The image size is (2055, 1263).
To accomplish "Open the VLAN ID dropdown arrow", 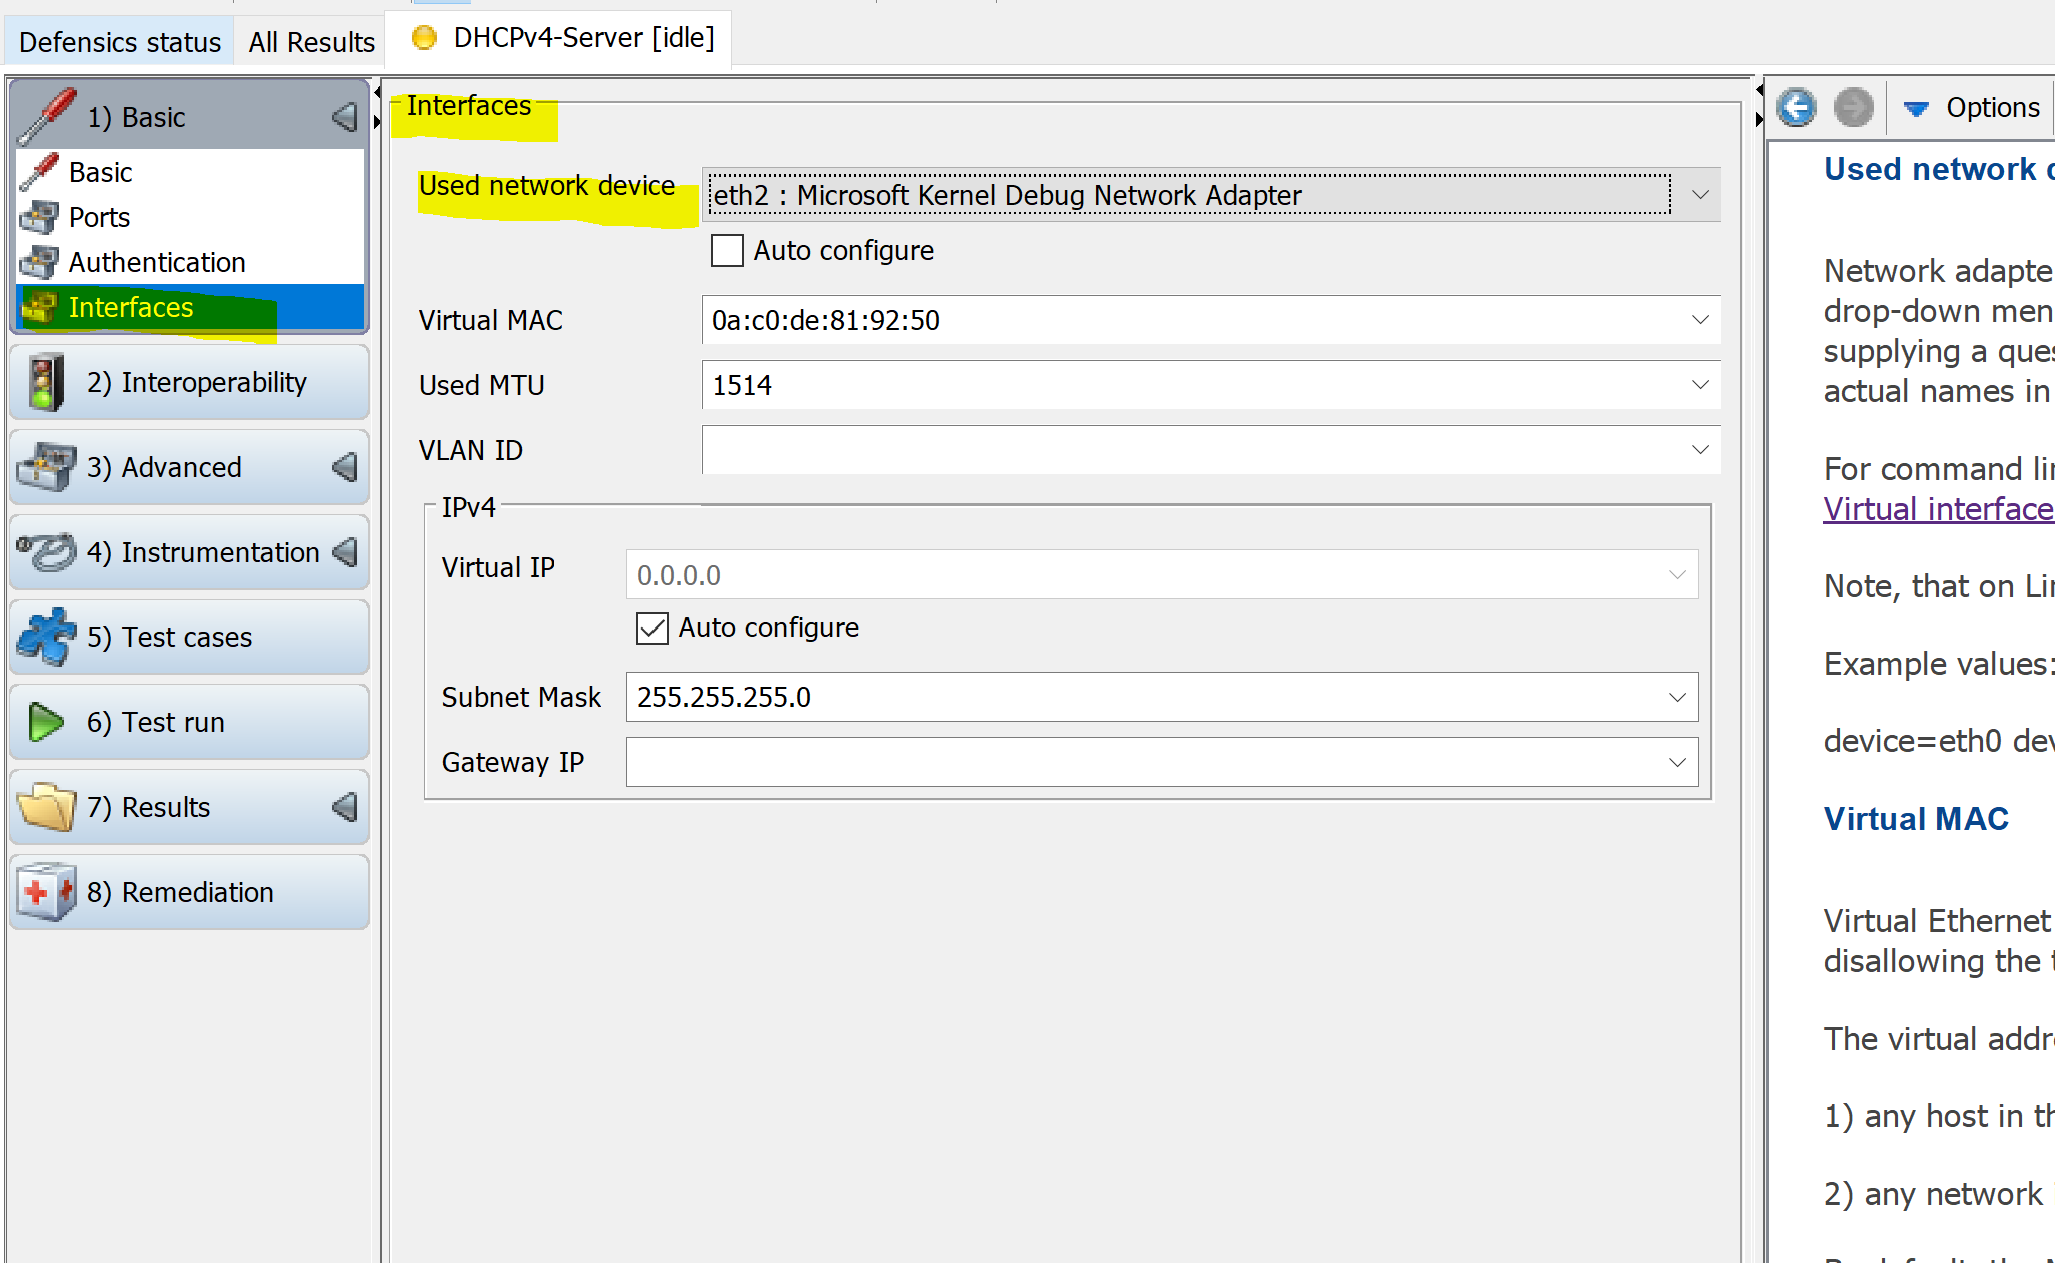I will coord(1700,450).
